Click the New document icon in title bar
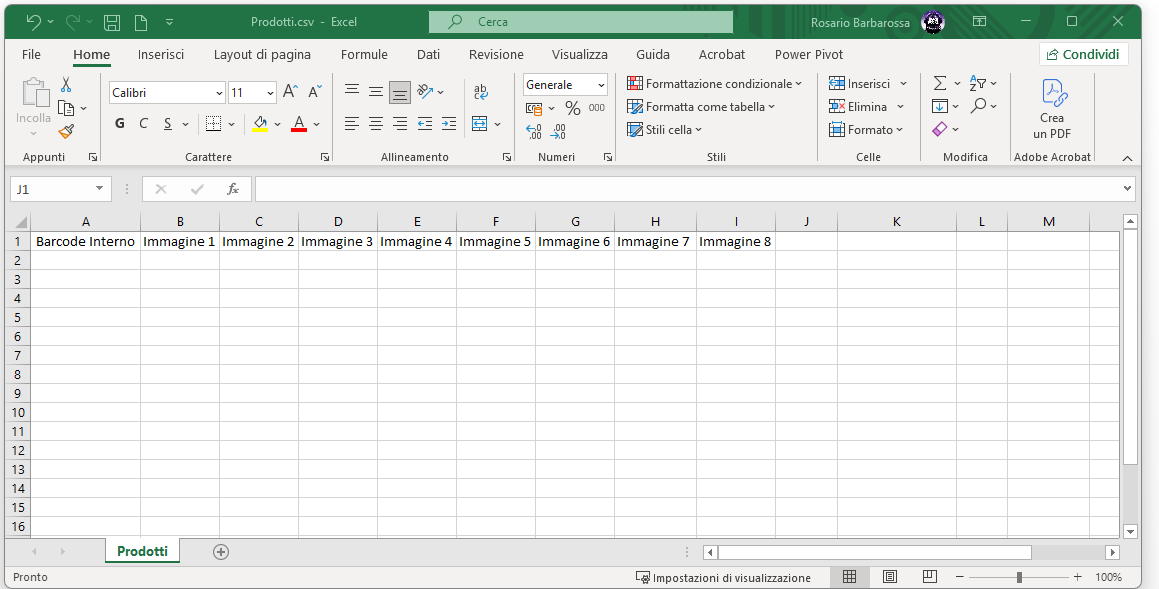This screenshot has height=589, width=1159. tap(140, 22)
